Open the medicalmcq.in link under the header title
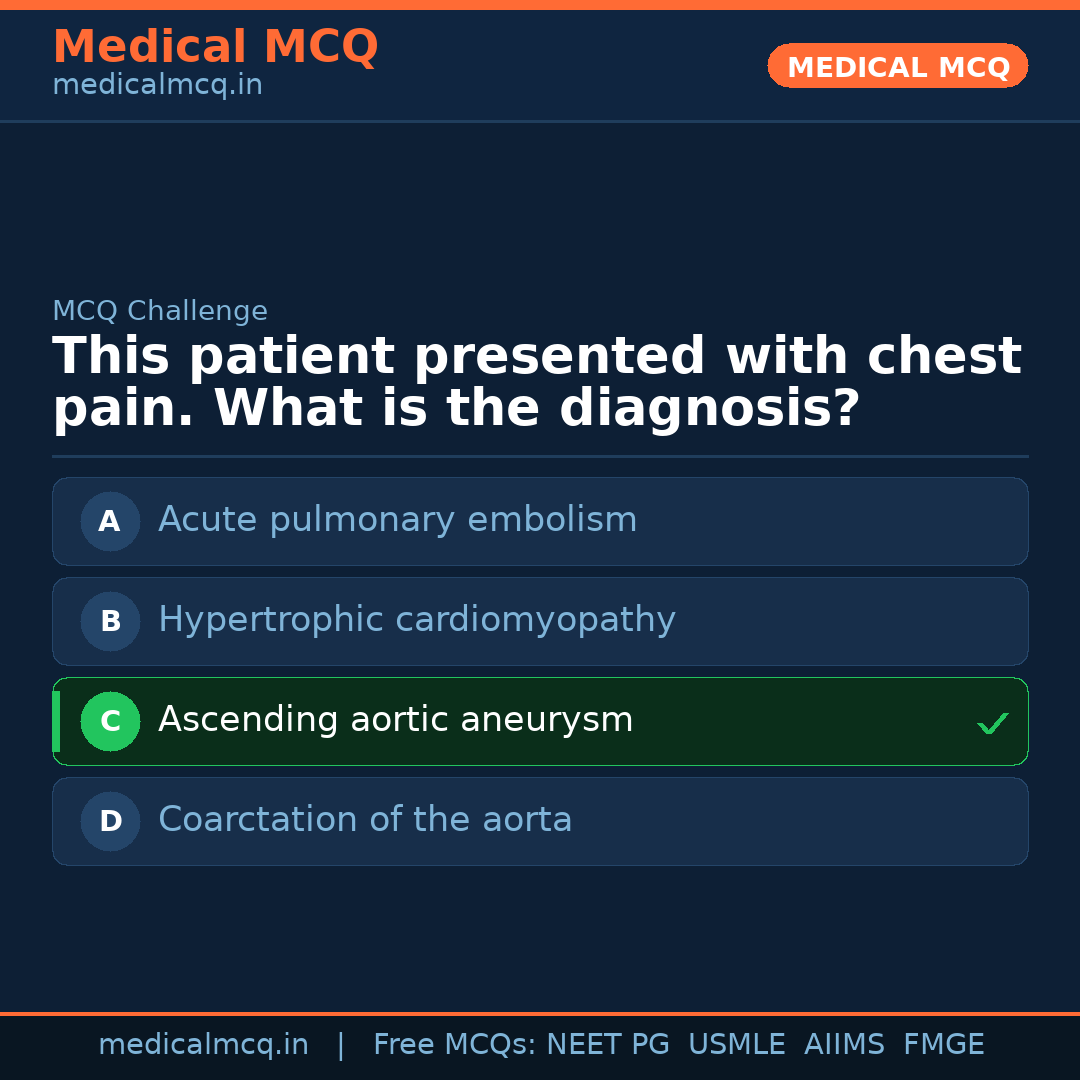The image size is (1080, 1080). 157,86
